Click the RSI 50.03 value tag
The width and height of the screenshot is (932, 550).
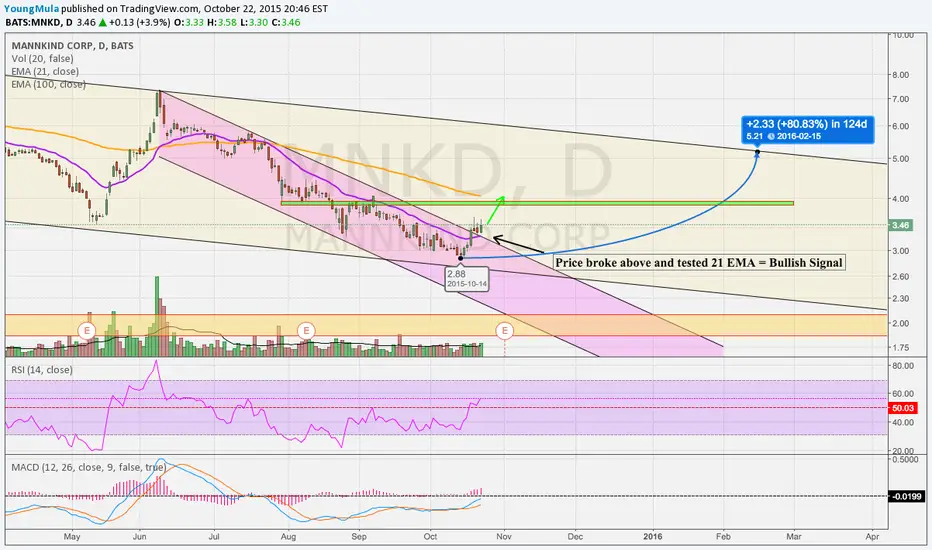902,408
